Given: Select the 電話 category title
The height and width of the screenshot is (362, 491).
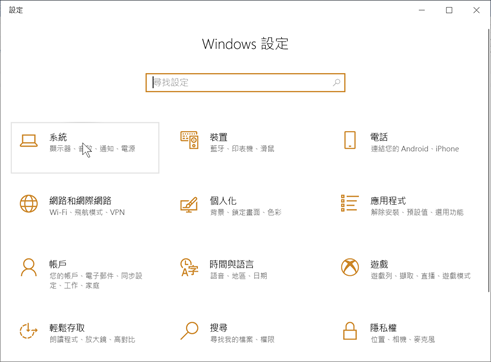Looking at the screenshot, I should click(x=379, y=137).
